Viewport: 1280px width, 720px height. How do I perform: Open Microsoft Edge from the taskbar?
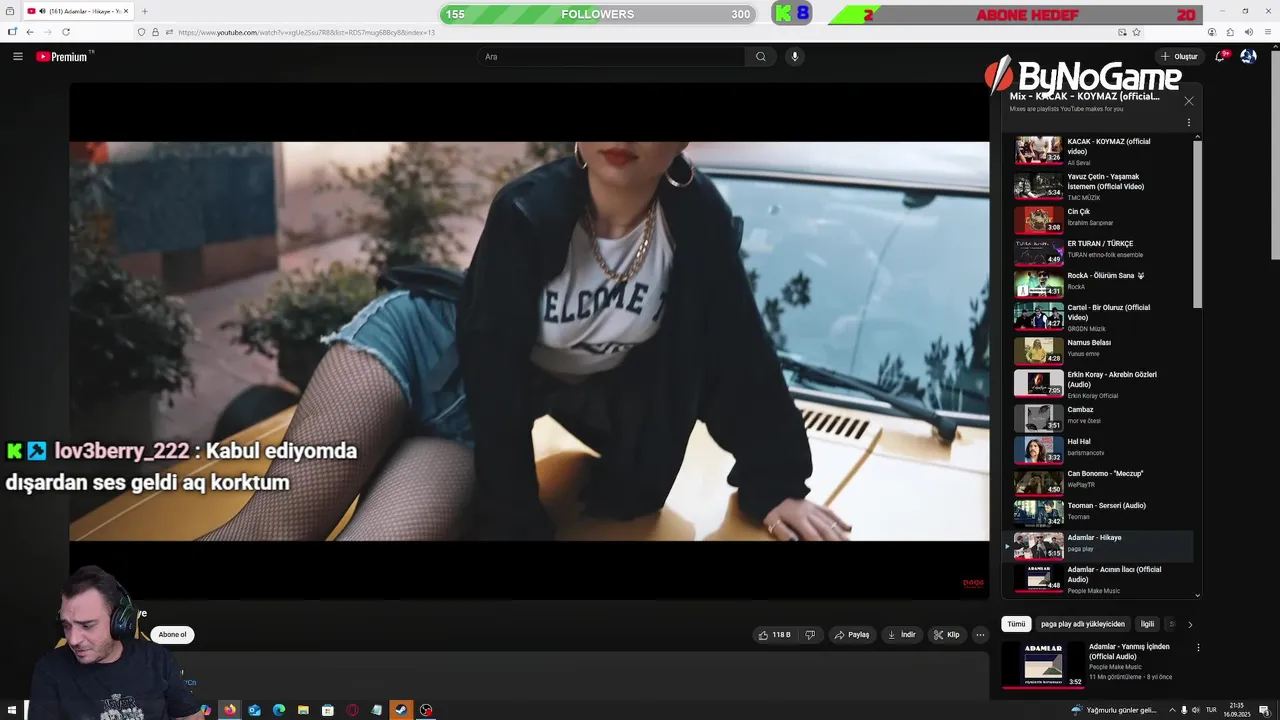[x=279, y=710]
